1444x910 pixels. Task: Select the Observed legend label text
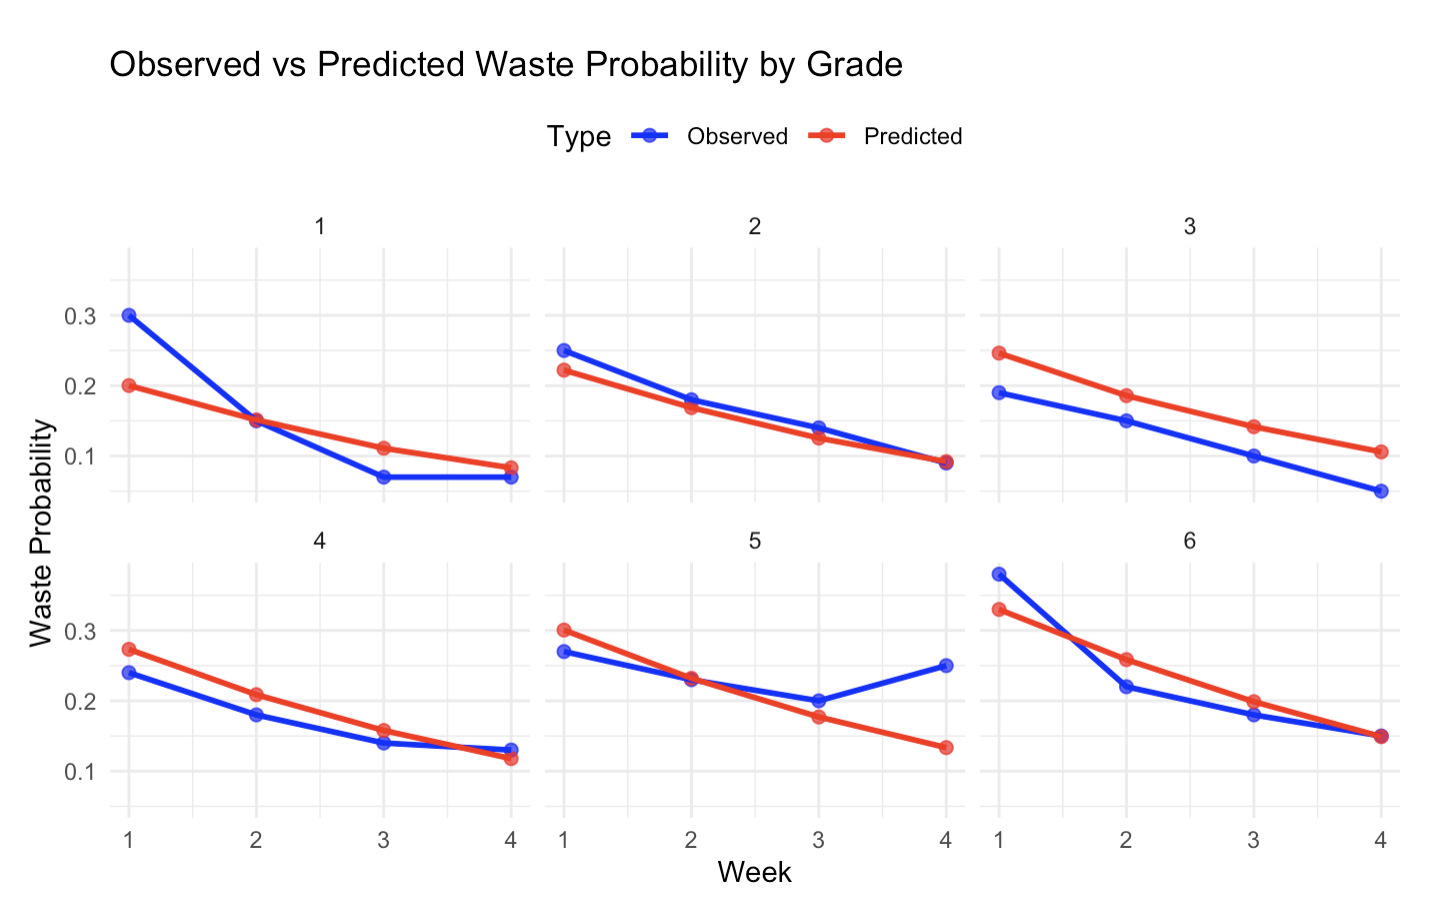tap(737, 137)
